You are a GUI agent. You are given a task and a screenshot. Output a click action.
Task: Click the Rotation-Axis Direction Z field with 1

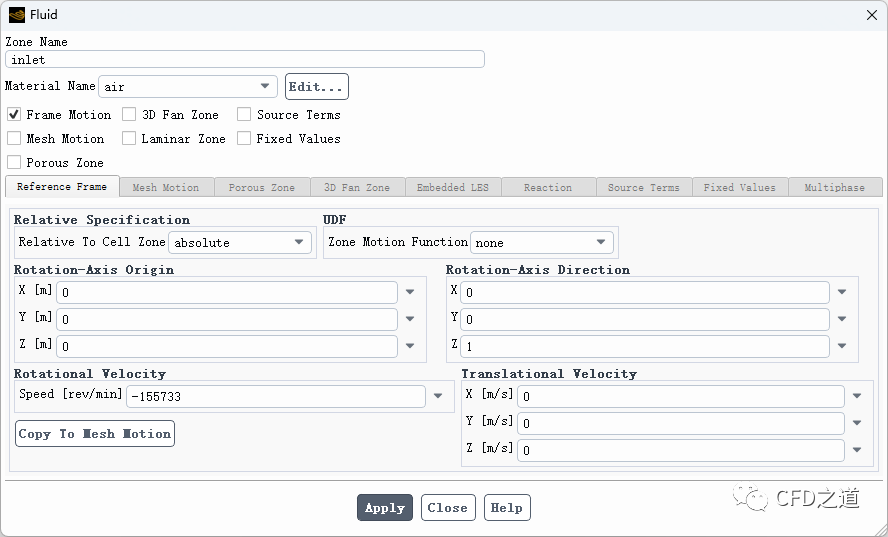pos(645,346)
